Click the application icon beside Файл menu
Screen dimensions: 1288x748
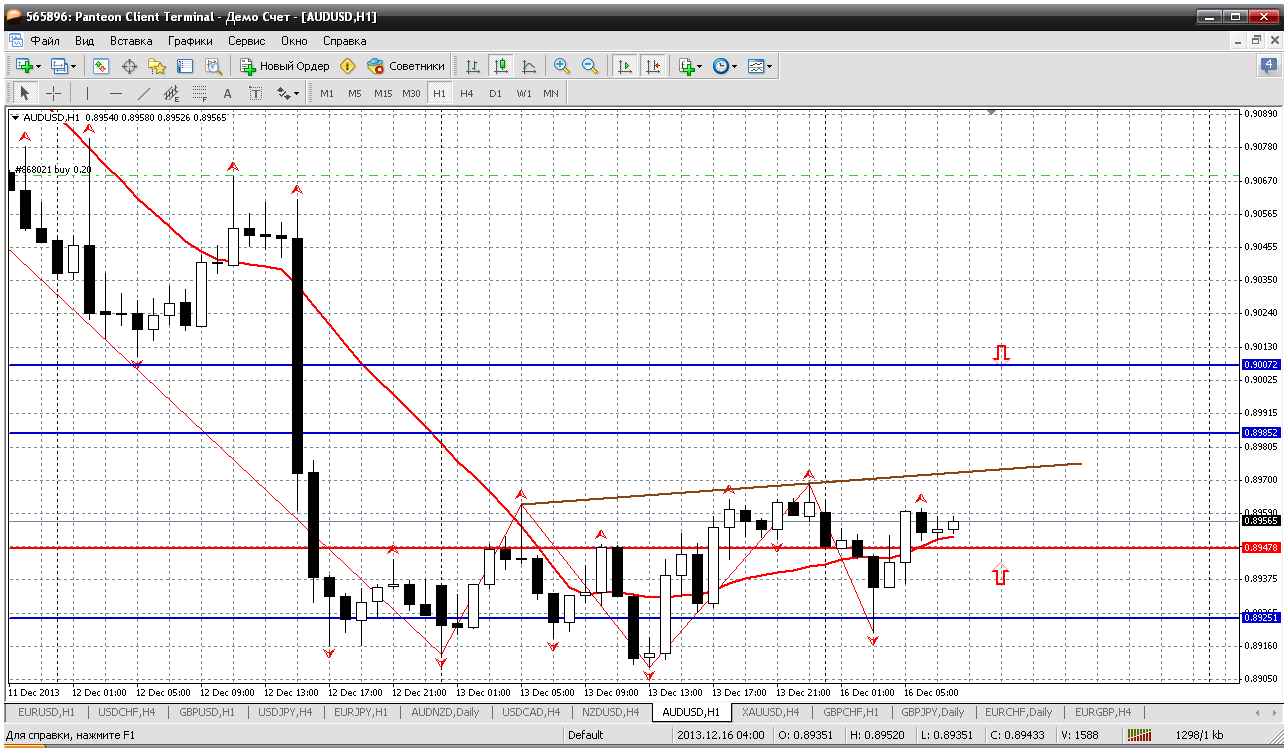(16, 41)
